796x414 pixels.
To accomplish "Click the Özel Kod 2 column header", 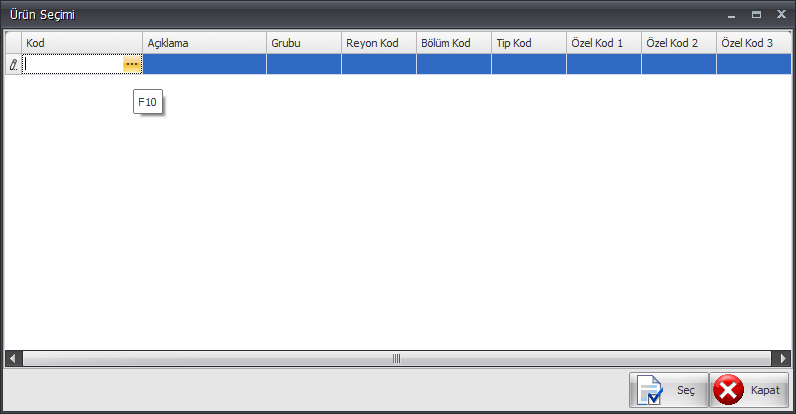I will 678,43.
